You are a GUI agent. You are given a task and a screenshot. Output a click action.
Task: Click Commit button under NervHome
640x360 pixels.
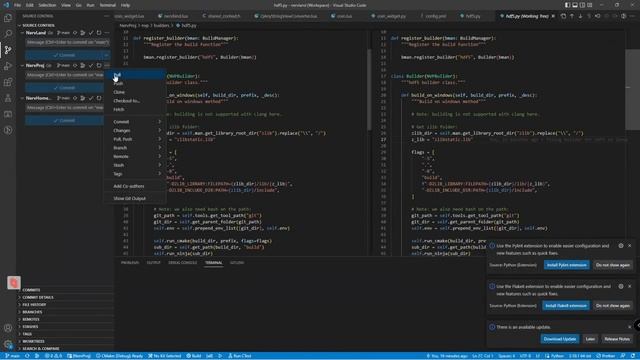coord(64,120)
